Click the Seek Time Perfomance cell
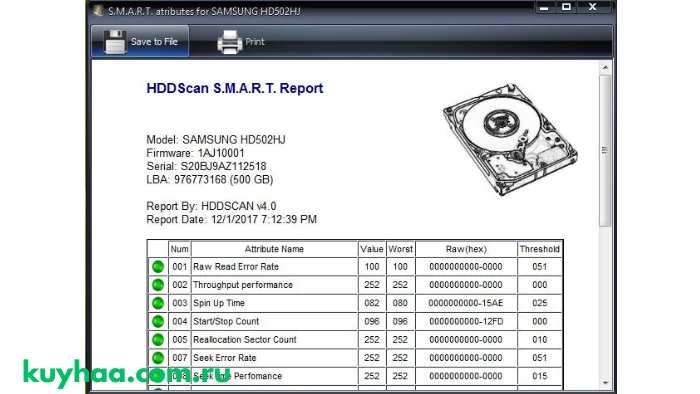Screen dimensions: 700x394 (274, 376)
